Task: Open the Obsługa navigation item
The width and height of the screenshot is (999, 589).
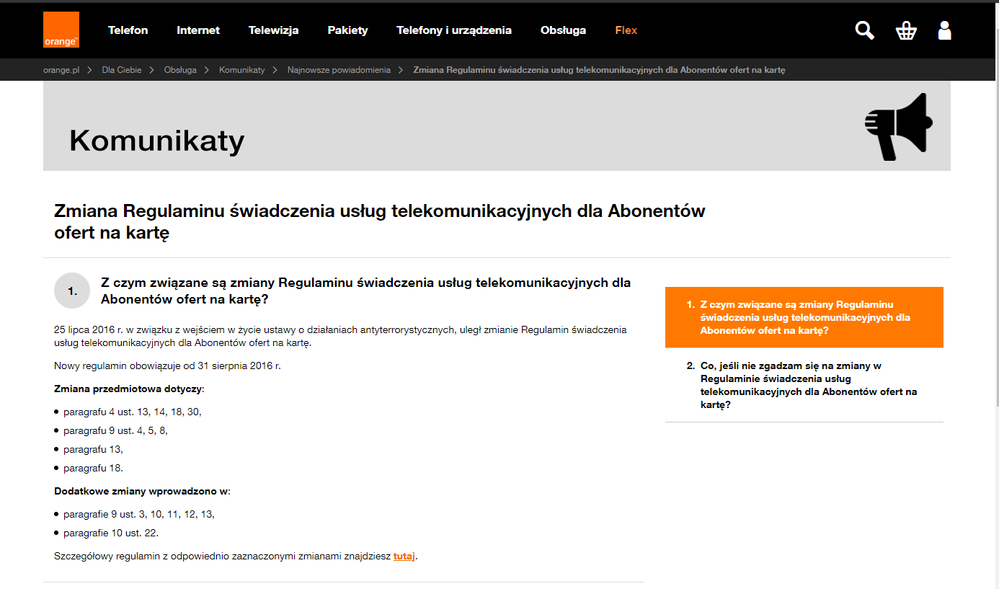Action: 563,31
